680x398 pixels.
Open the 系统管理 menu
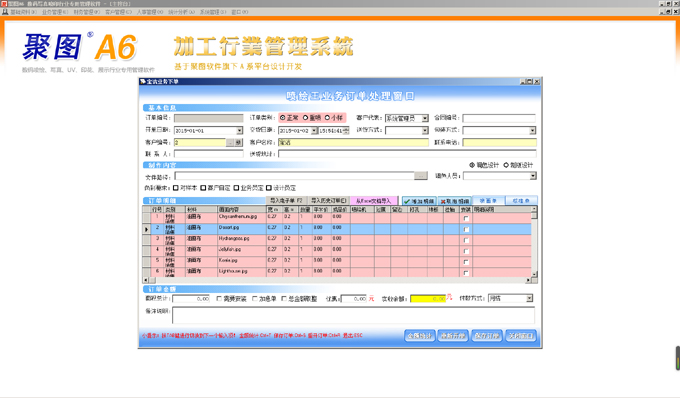click(213, 12)
